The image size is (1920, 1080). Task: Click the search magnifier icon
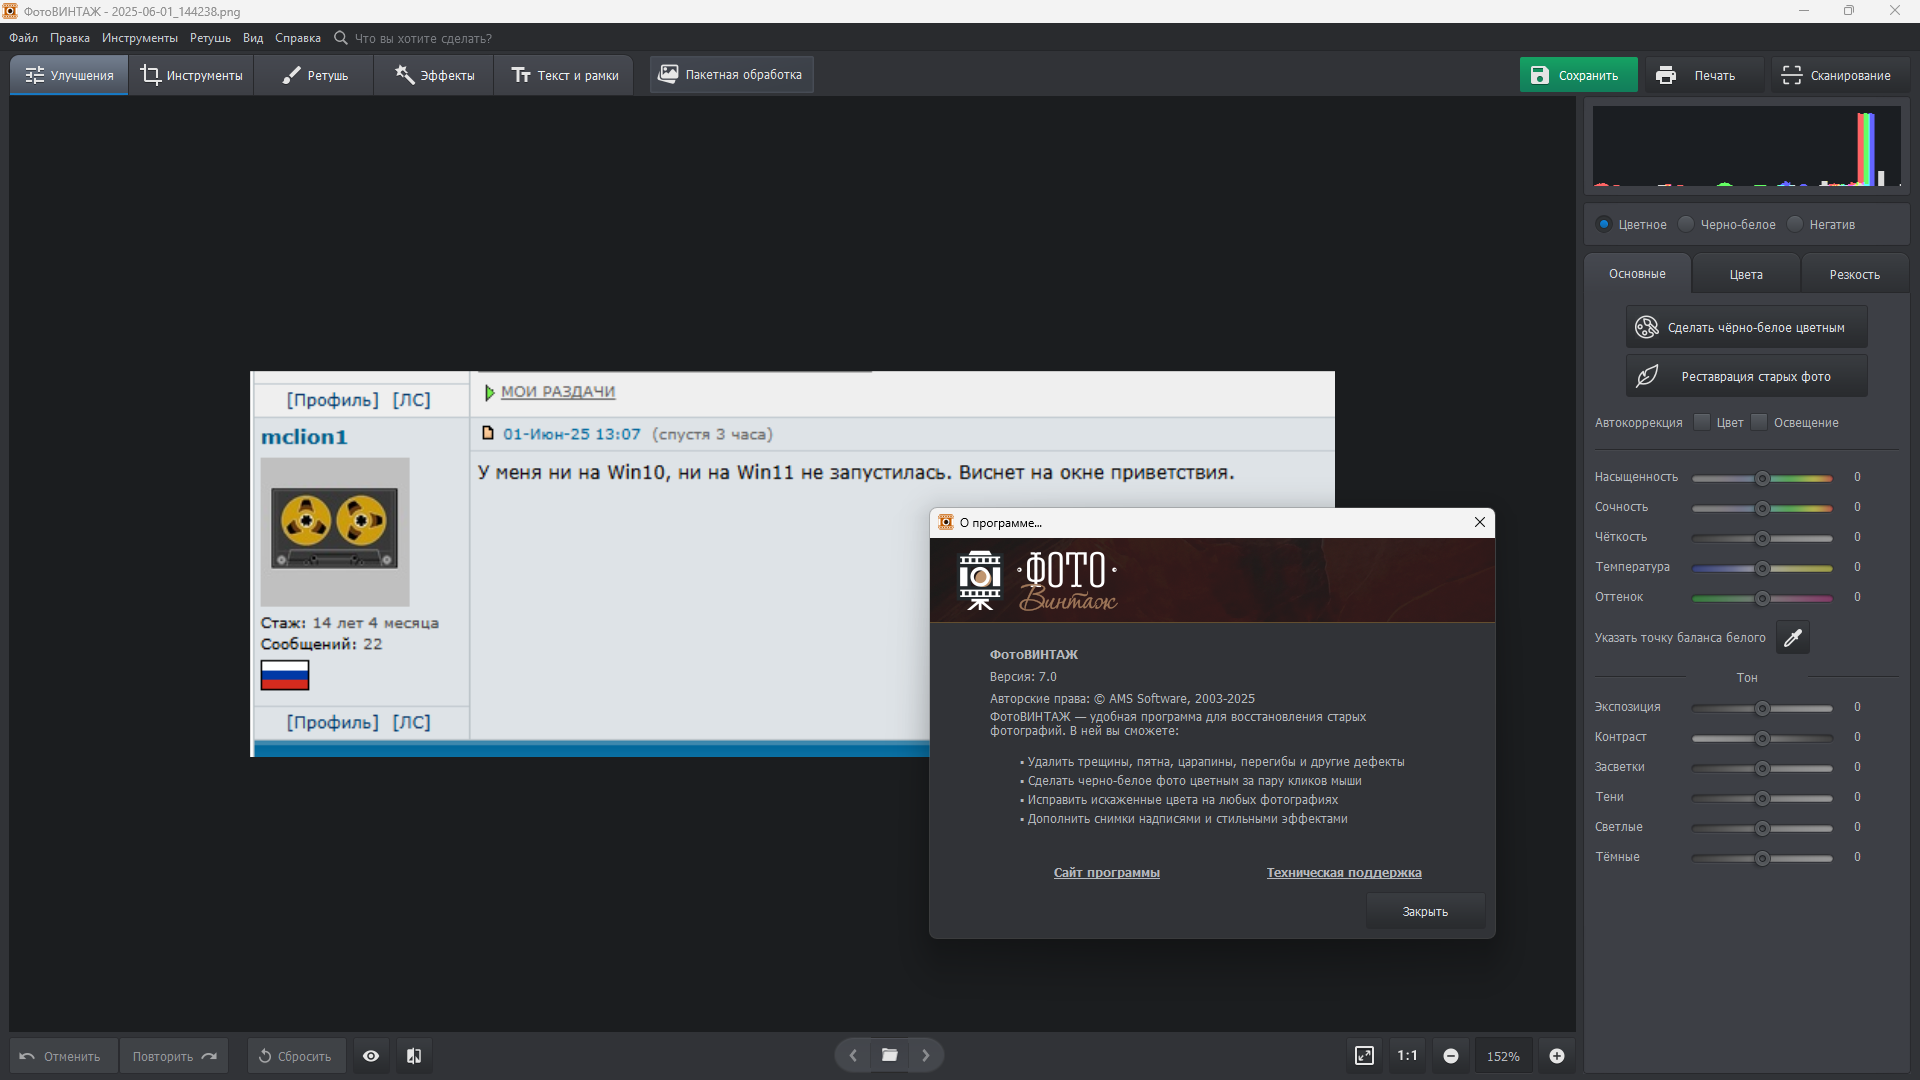341,38
